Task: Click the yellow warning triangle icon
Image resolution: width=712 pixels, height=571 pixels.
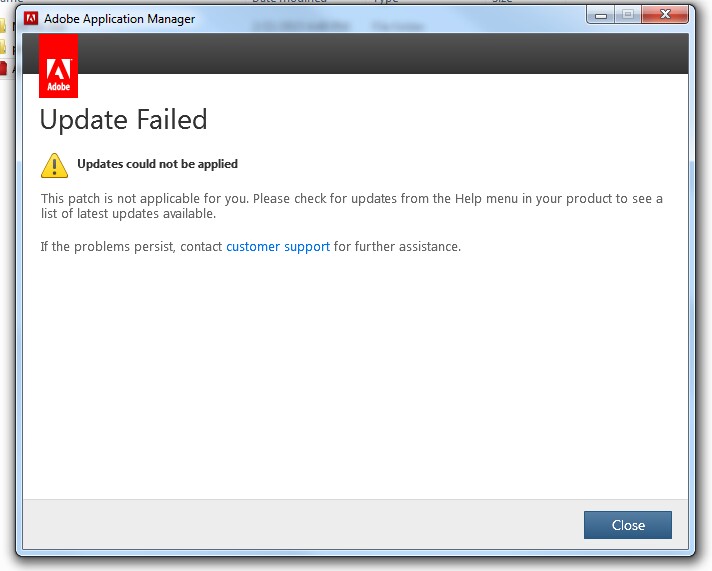Action: click(54, 165)
